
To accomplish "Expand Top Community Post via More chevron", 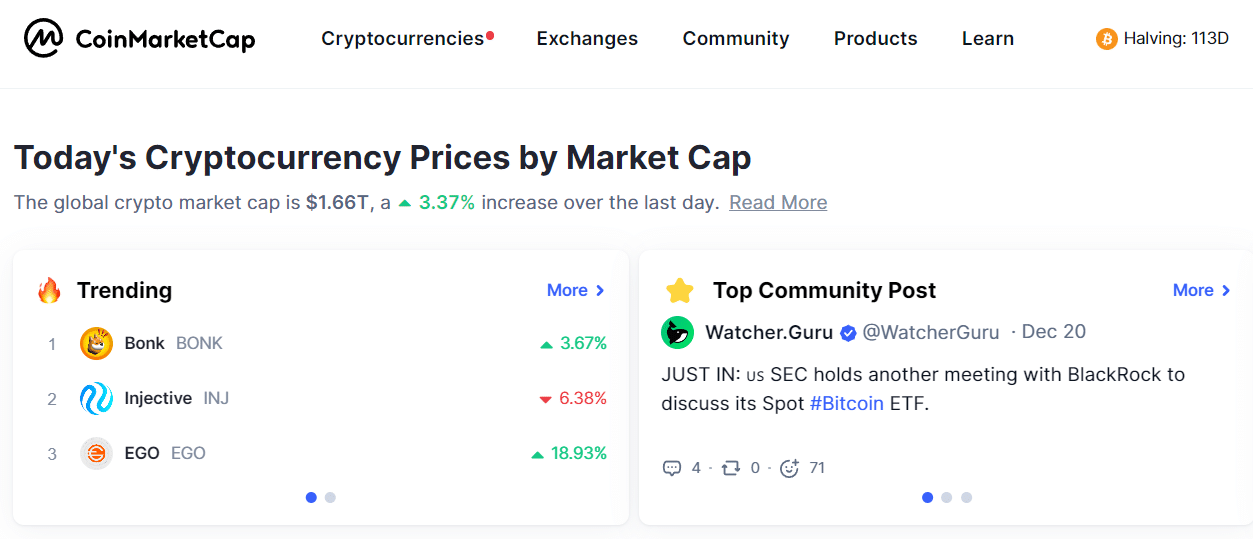I will [1226, 290].
